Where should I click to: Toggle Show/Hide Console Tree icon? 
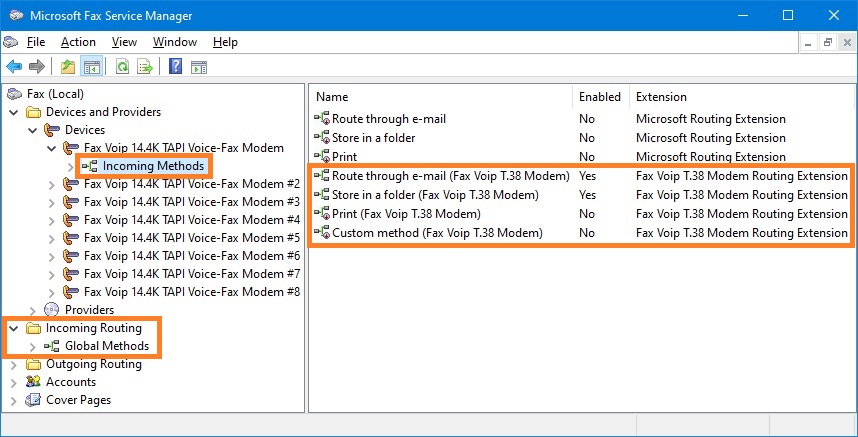click(91, 67)
